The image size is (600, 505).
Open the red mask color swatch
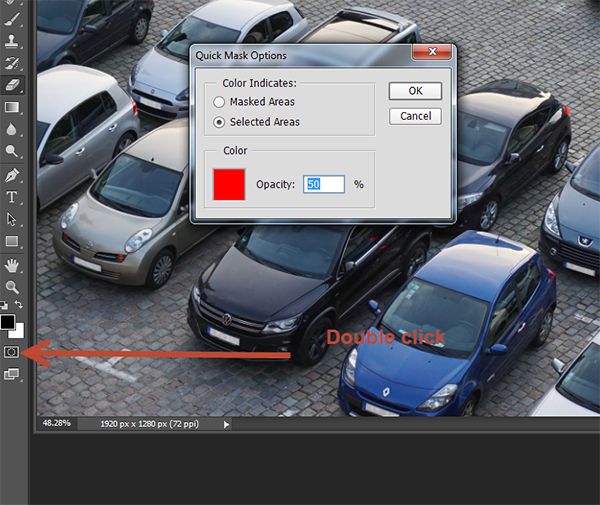pos(229,184)
